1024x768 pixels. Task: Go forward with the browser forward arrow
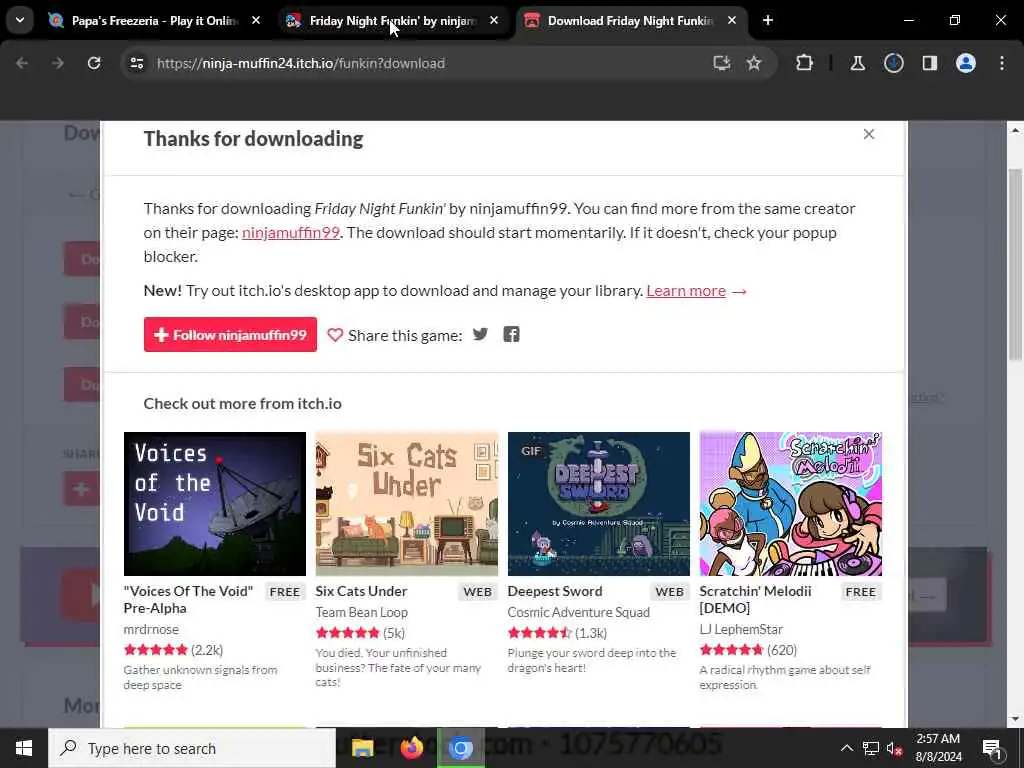(x=57, y=63)
